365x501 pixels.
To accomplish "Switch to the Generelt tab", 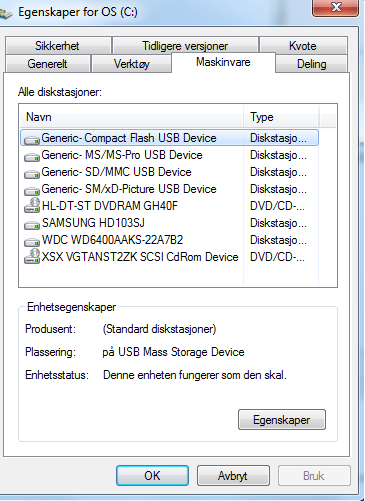I will (x=47, y=64).
